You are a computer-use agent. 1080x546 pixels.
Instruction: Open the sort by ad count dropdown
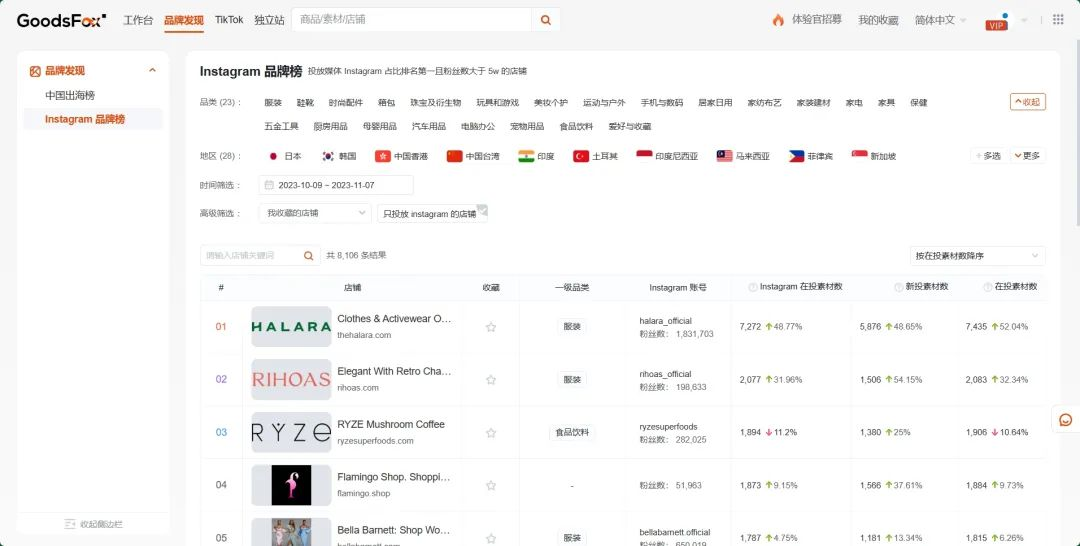coord(977,256)
